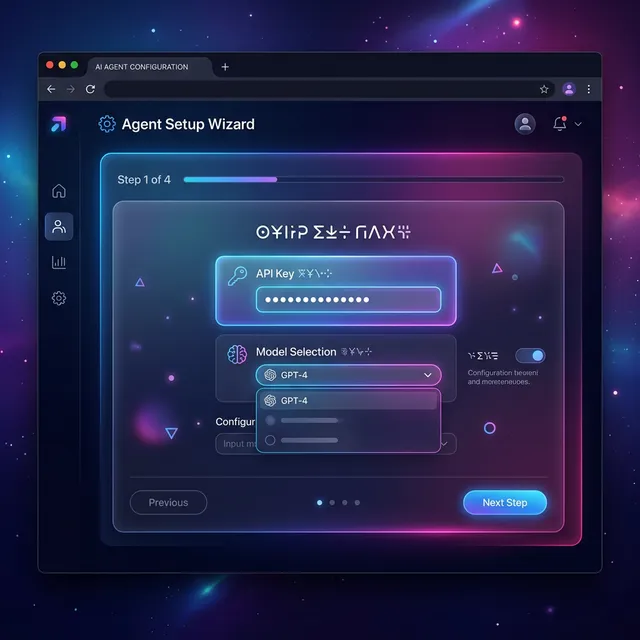Viewport: 640px width, 640px height.
Task: Go to Home in the sidebar
Action: tap(59, 191)
